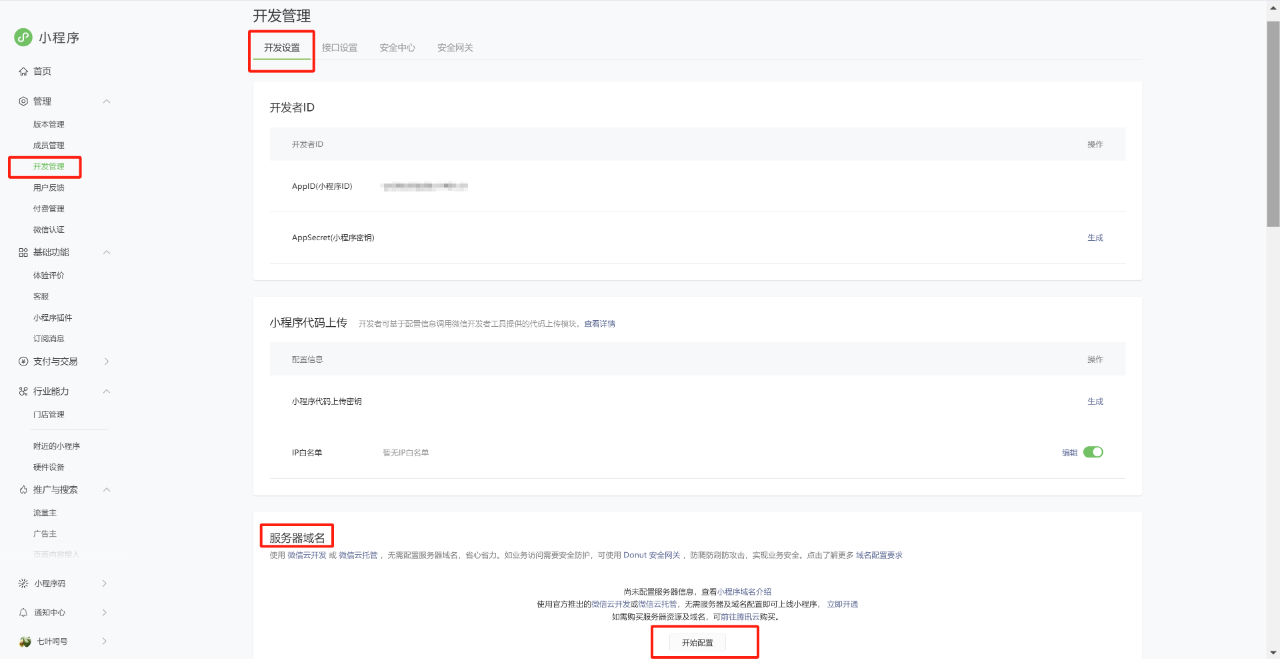Screen dimensions: 1280x659
Task: Open 付费管理 in the sidebar
Action: coord(49,209)
